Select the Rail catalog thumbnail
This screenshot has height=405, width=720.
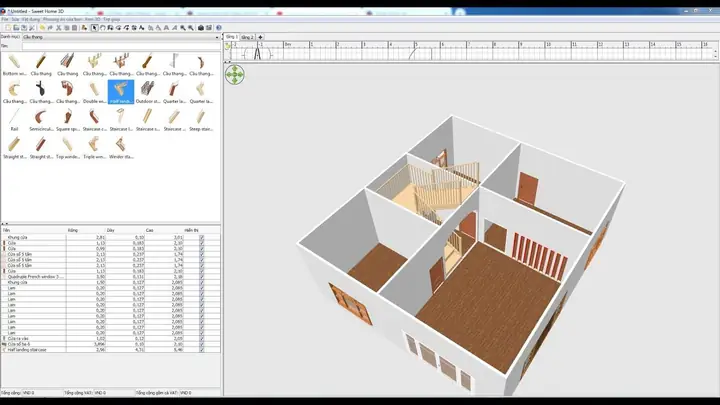14,120
